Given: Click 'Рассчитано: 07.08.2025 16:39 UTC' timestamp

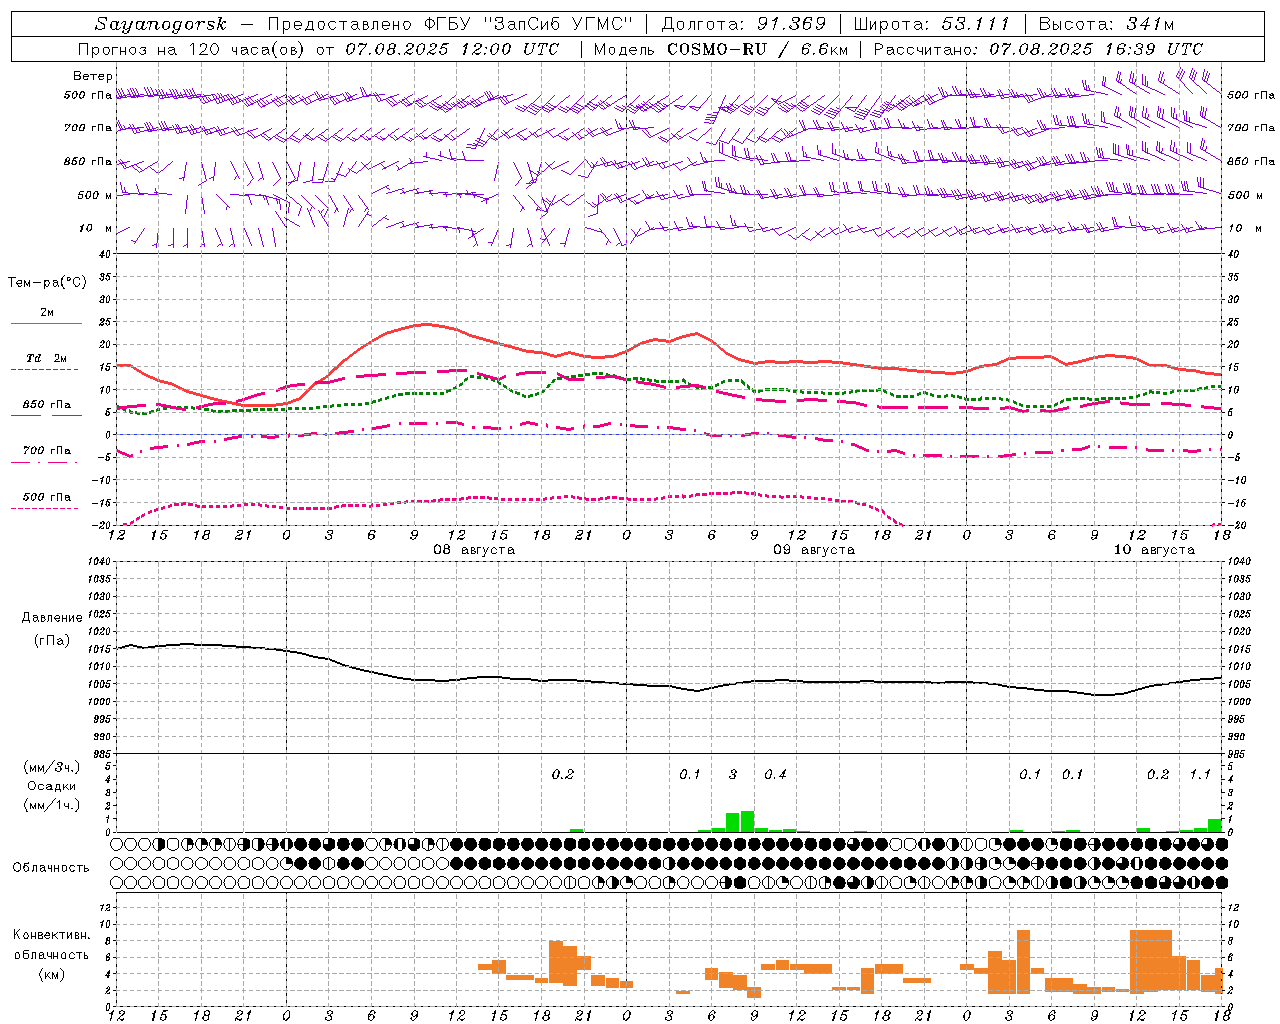Looking at the screenshot, I should [x=1038, y=49].
